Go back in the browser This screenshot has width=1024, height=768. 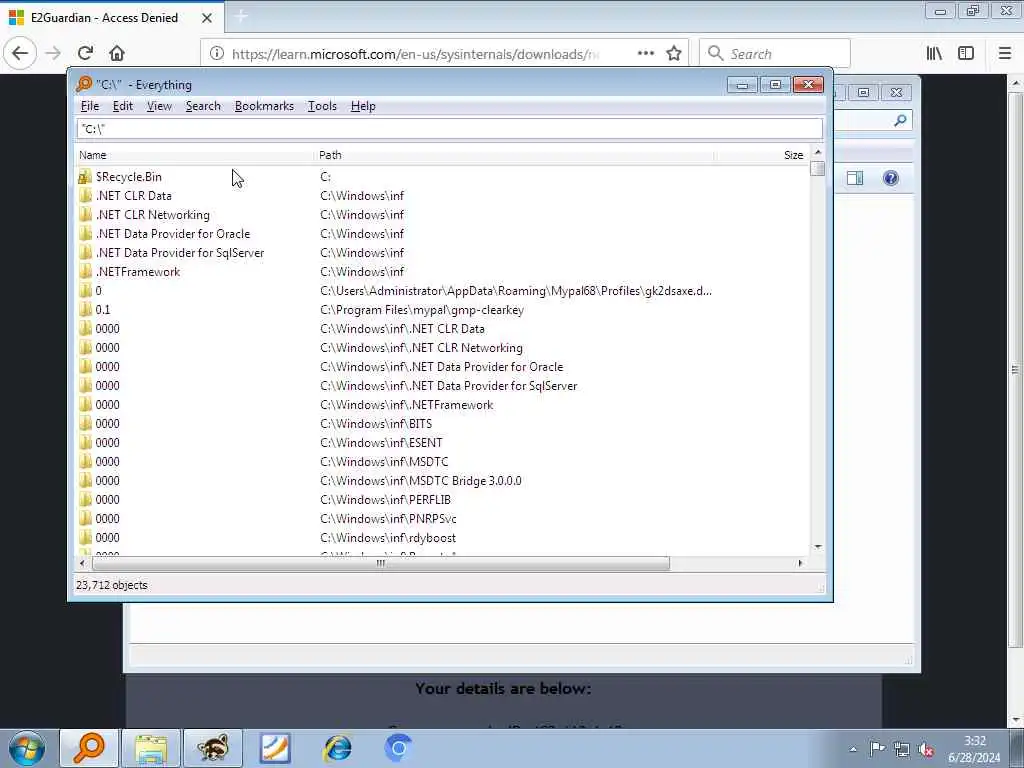(x=20, y=54)
